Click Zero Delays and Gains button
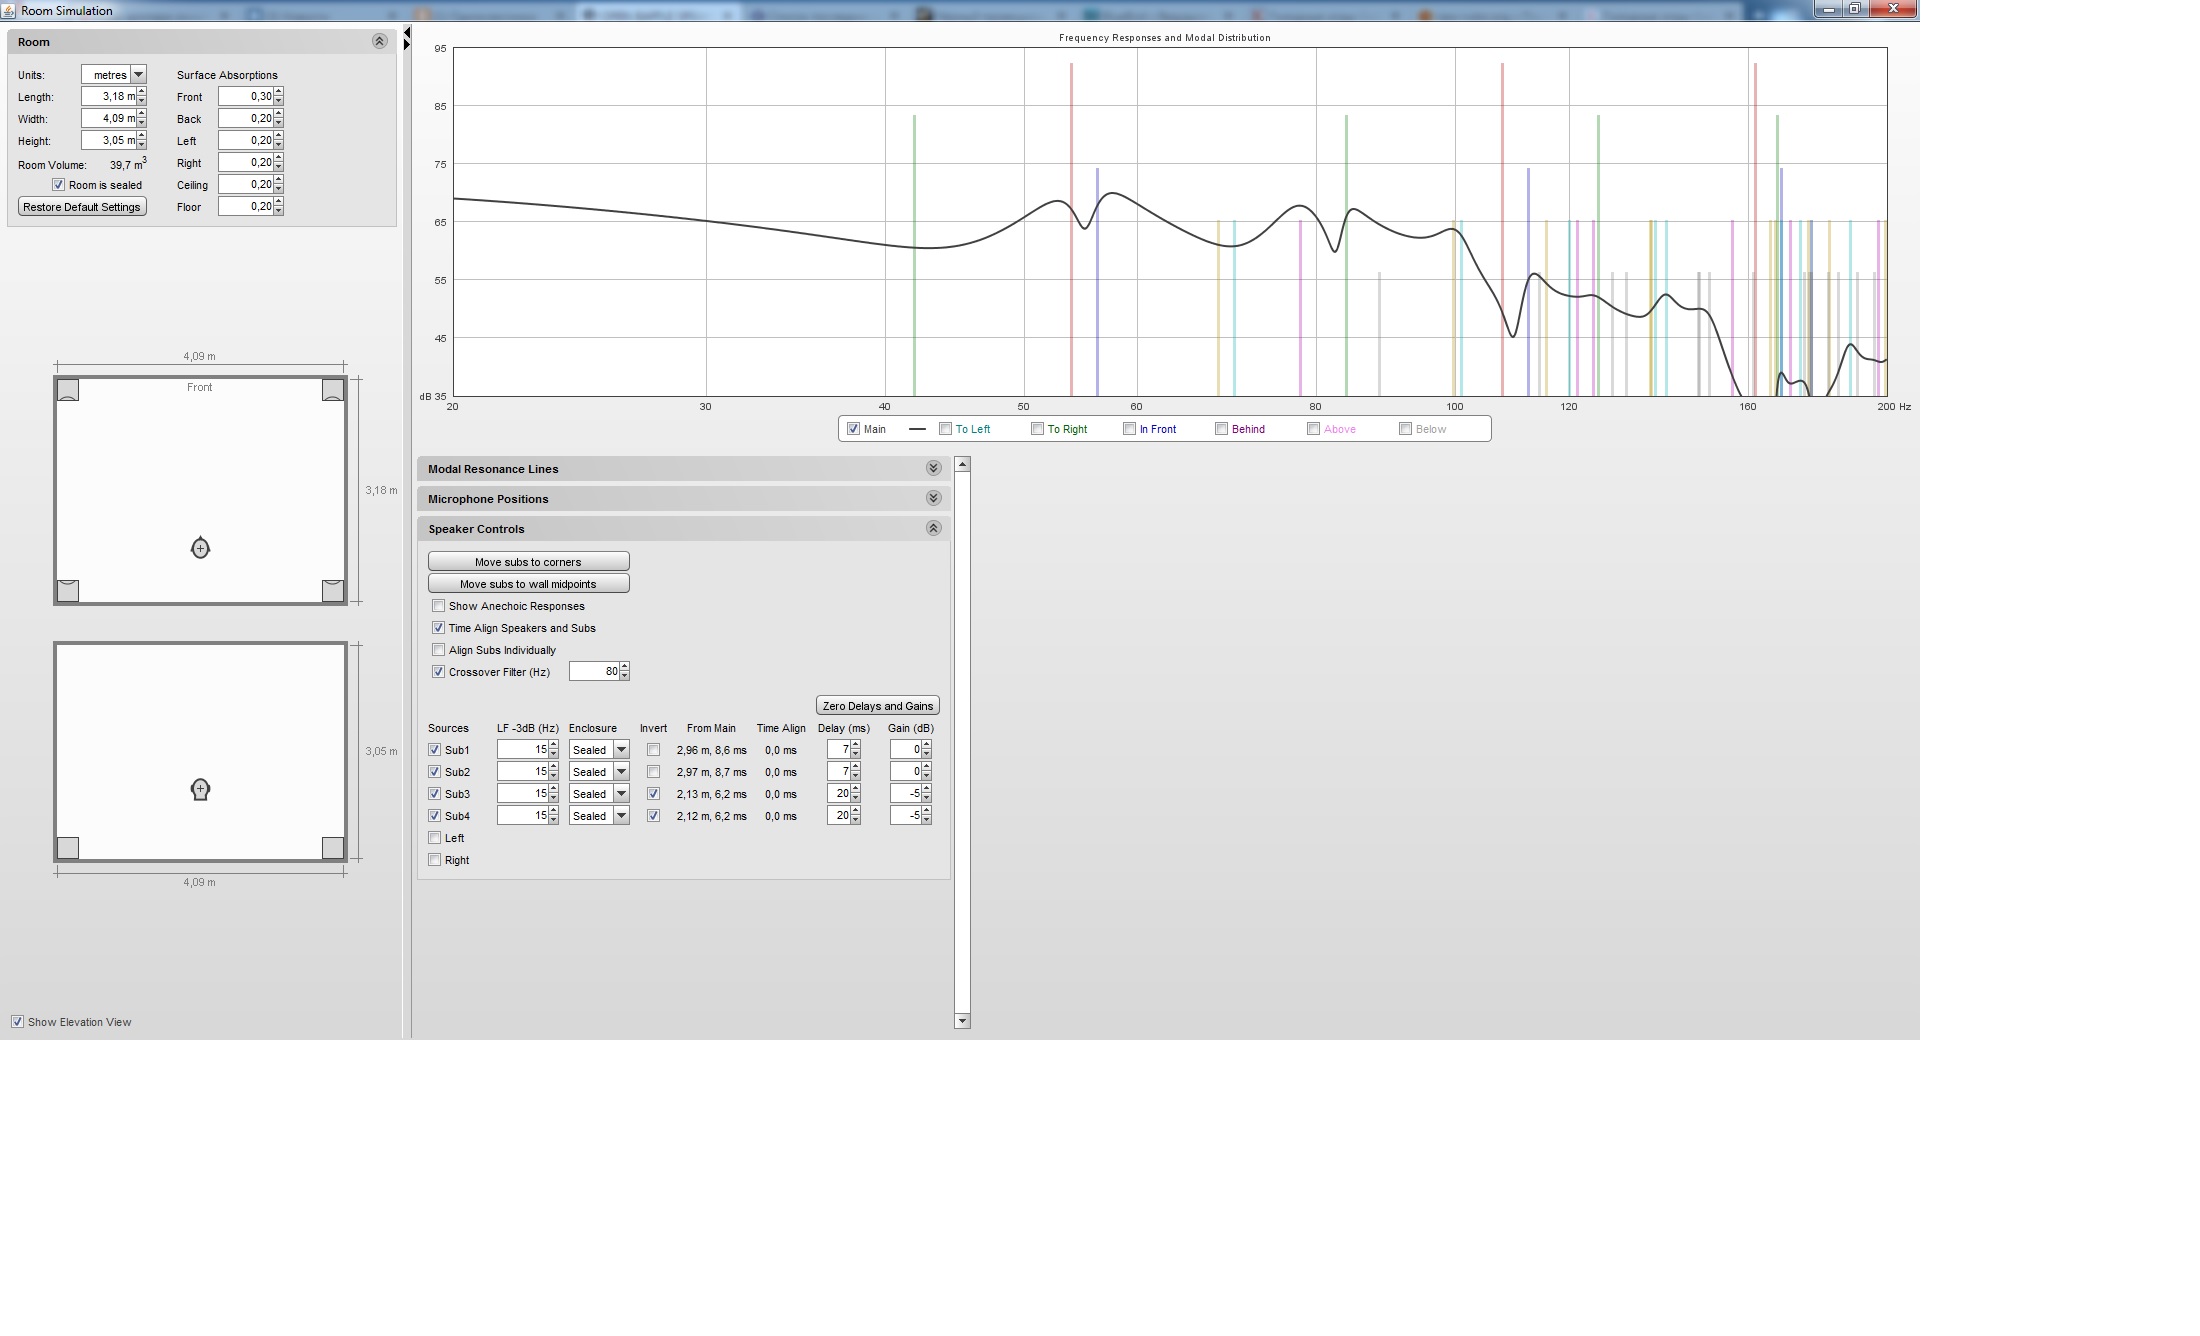2200x1336 pixels. pos(877,706)
